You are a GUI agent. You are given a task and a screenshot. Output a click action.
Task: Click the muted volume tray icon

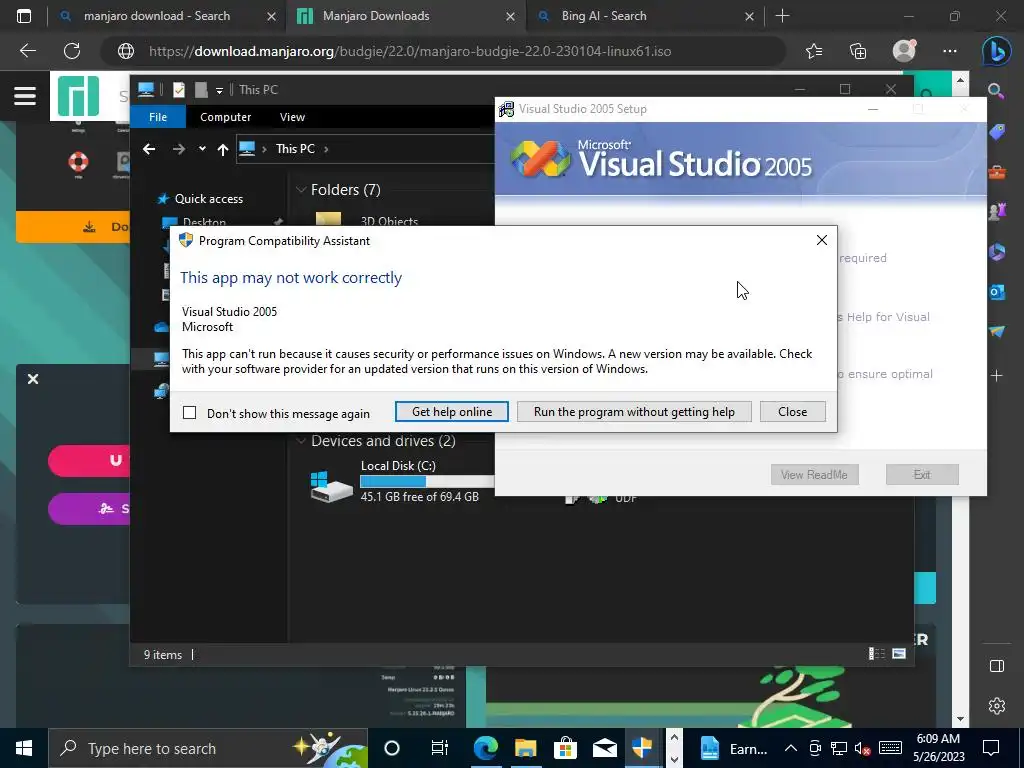coord(863,748)
